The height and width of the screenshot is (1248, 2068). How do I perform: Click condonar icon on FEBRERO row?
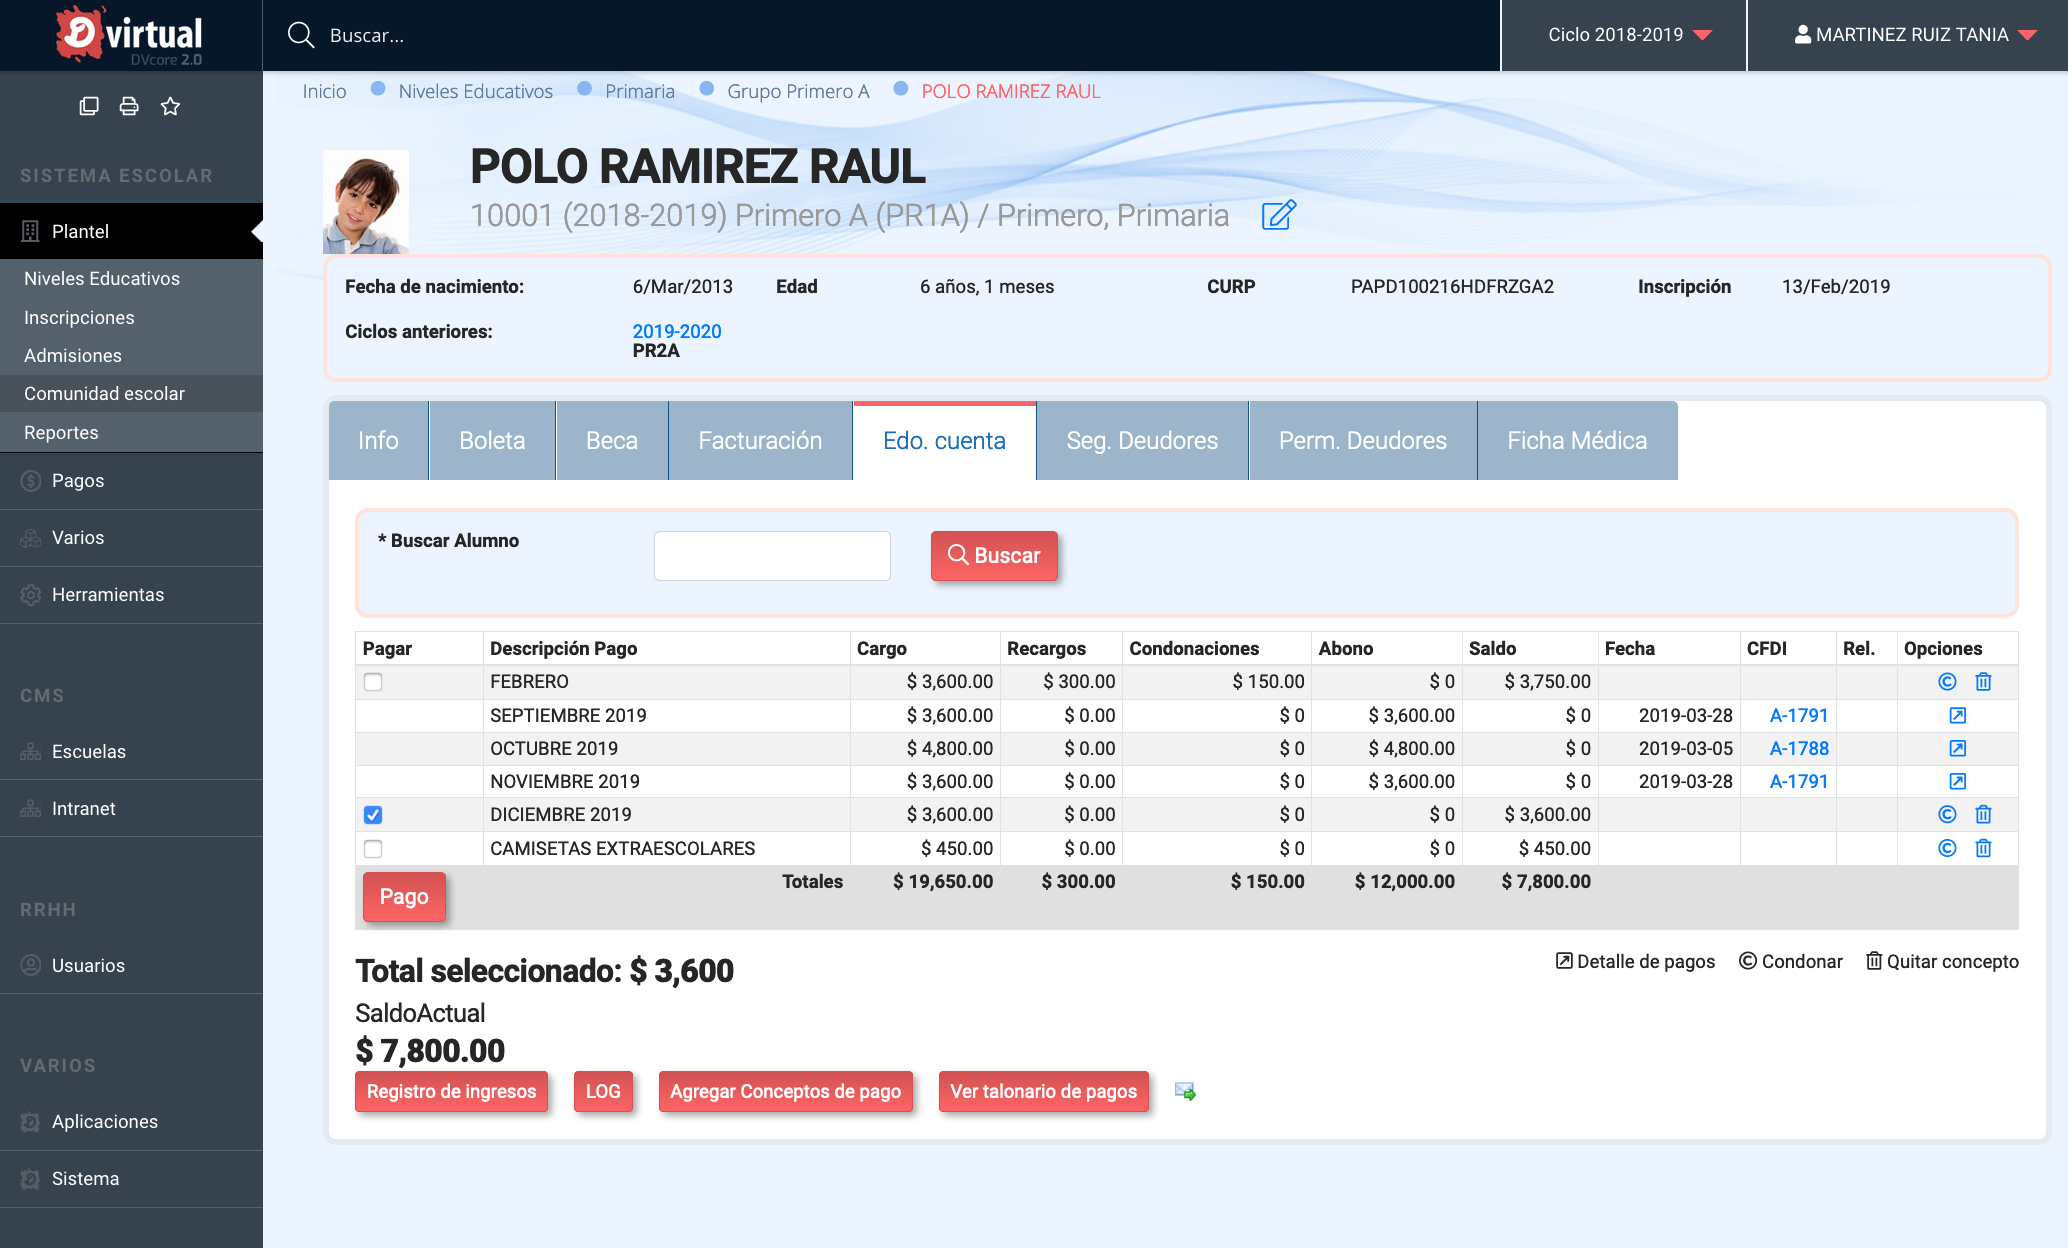(x=1947, y=682)
